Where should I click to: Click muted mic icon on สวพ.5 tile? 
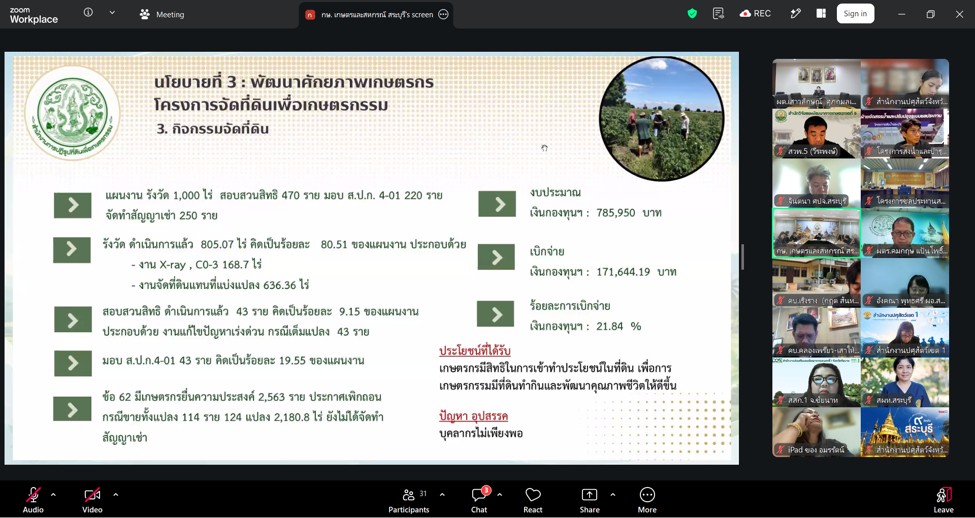[x=780, y=151]
